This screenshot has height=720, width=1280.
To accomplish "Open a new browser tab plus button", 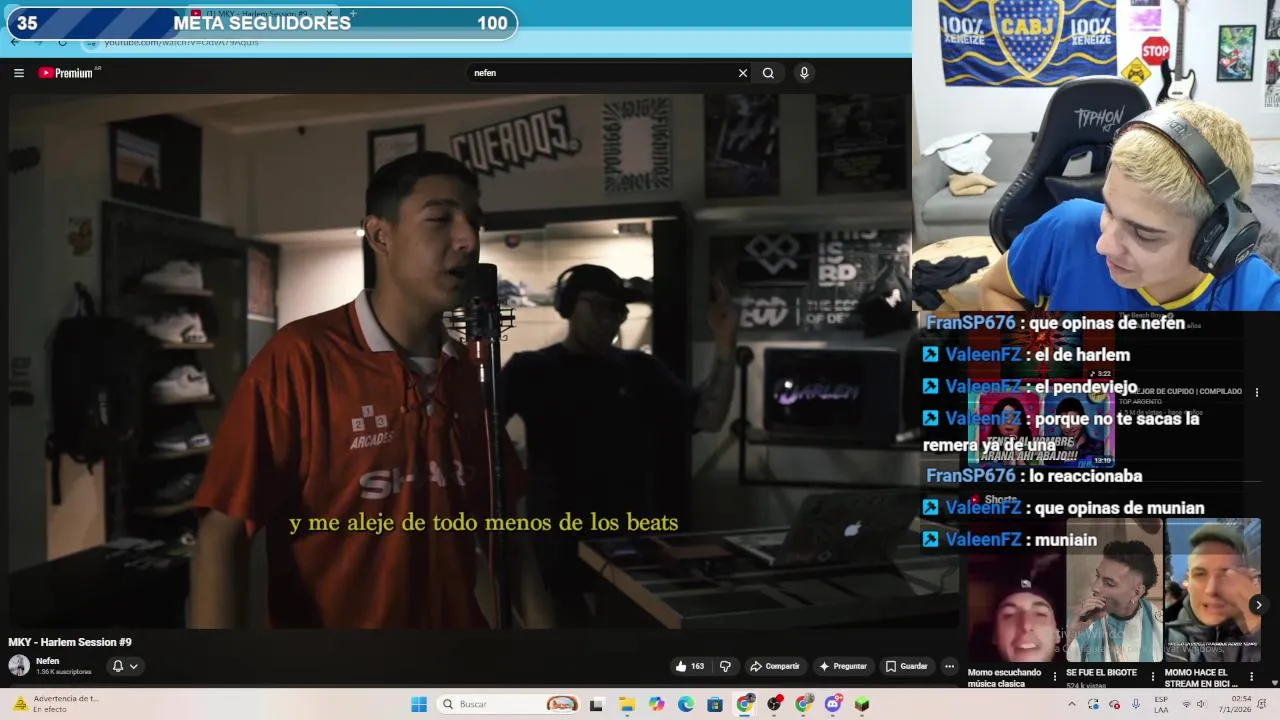I will tap(353, 14).
